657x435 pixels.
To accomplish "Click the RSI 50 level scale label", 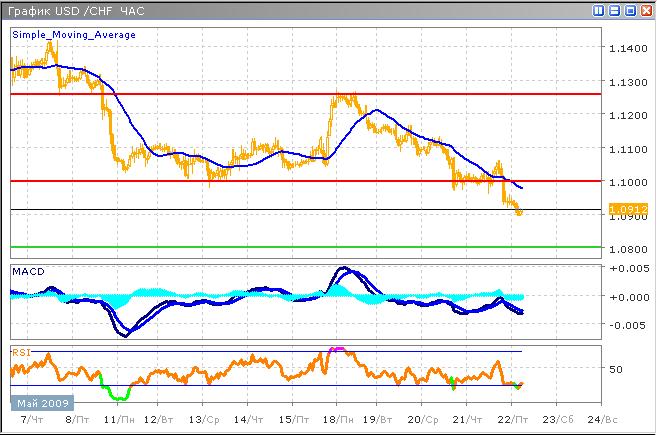I will (617, 369).
